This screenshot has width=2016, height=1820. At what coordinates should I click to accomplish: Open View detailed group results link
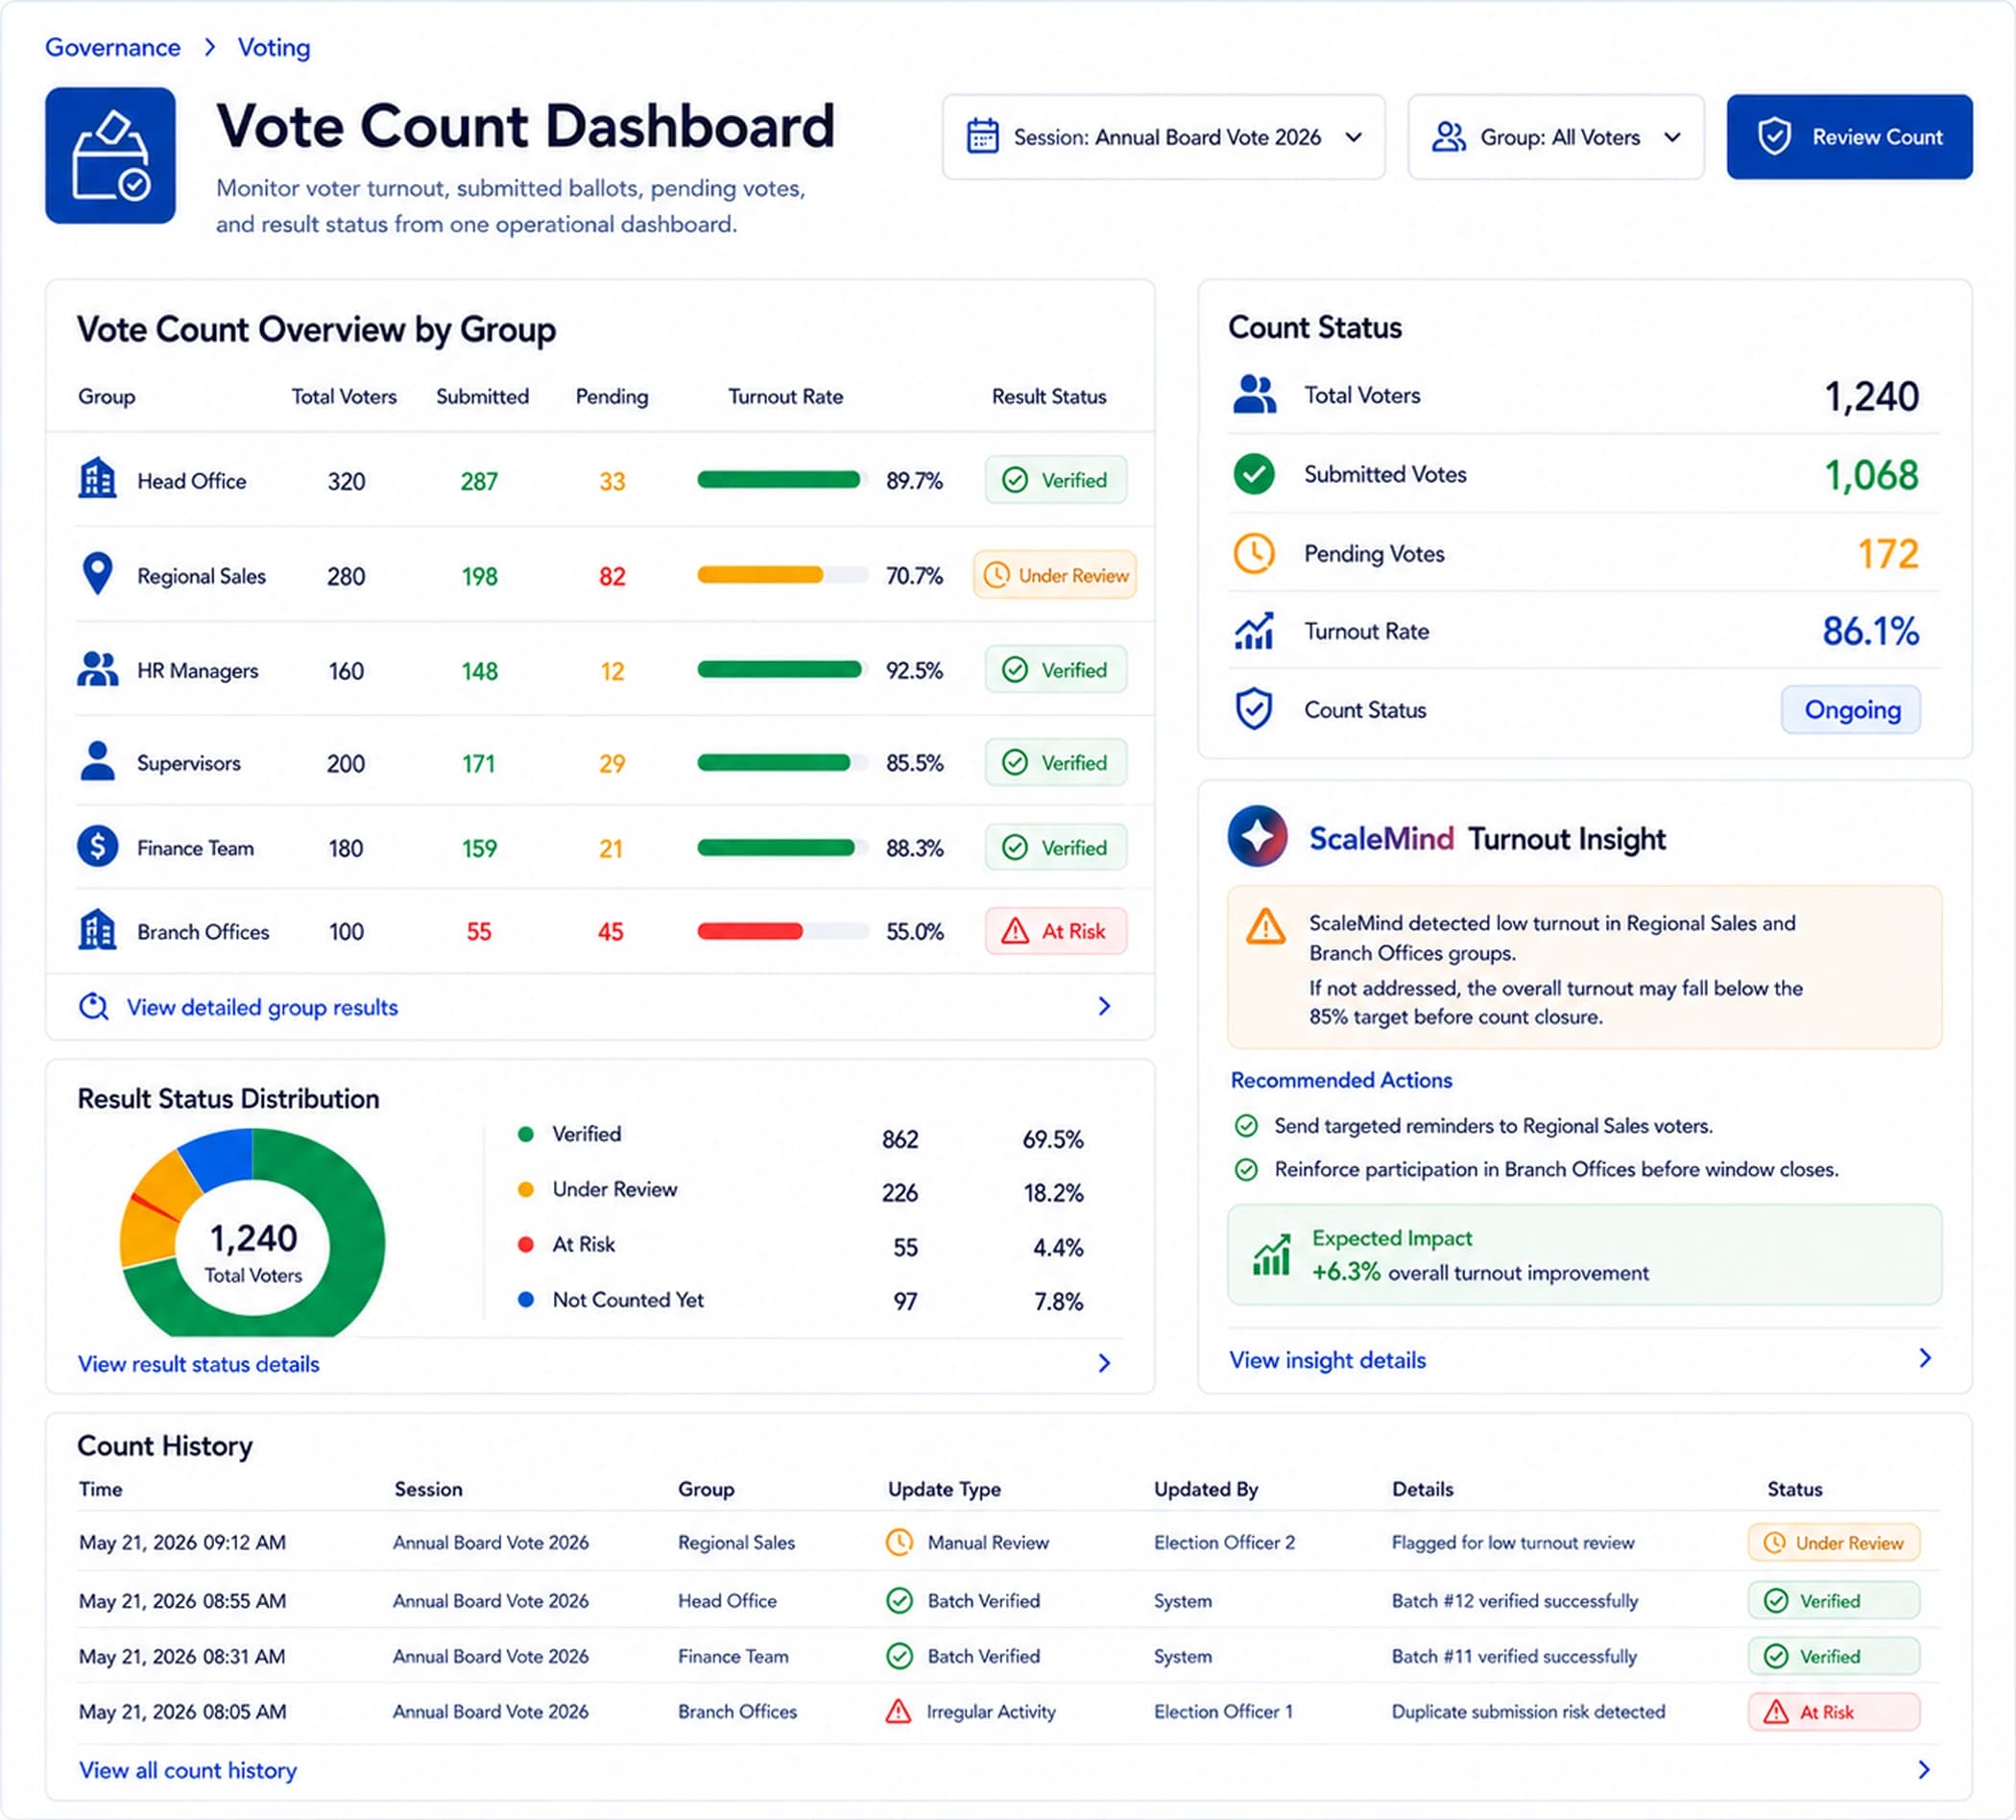point(262,1007)
